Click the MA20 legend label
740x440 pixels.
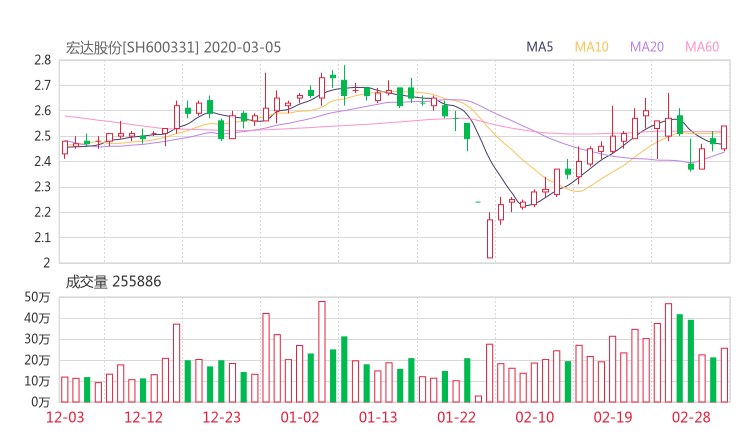coord(647,47)
